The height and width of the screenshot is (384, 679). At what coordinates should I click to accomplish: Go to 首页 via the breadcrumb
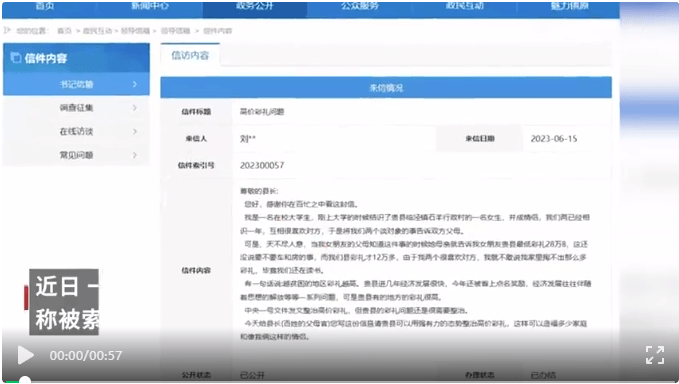[64, 31]
